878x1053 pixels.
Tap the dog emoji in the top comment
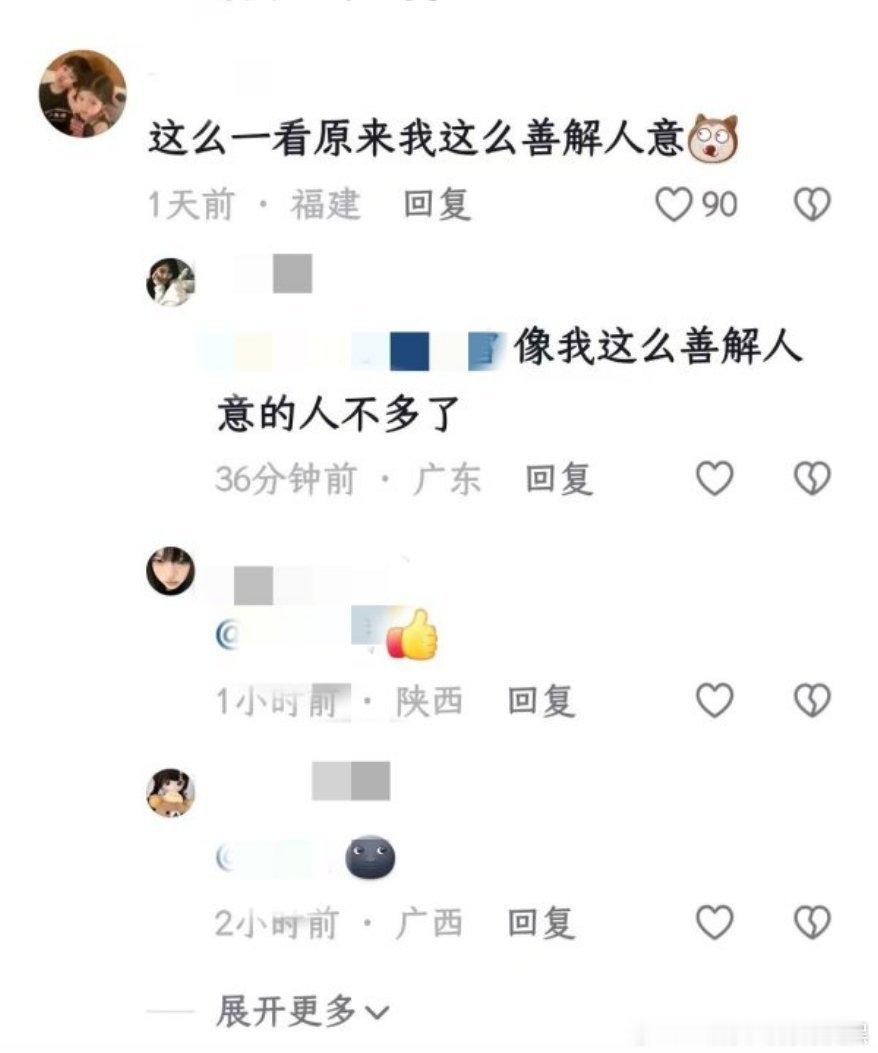click(x=715, y=138)
